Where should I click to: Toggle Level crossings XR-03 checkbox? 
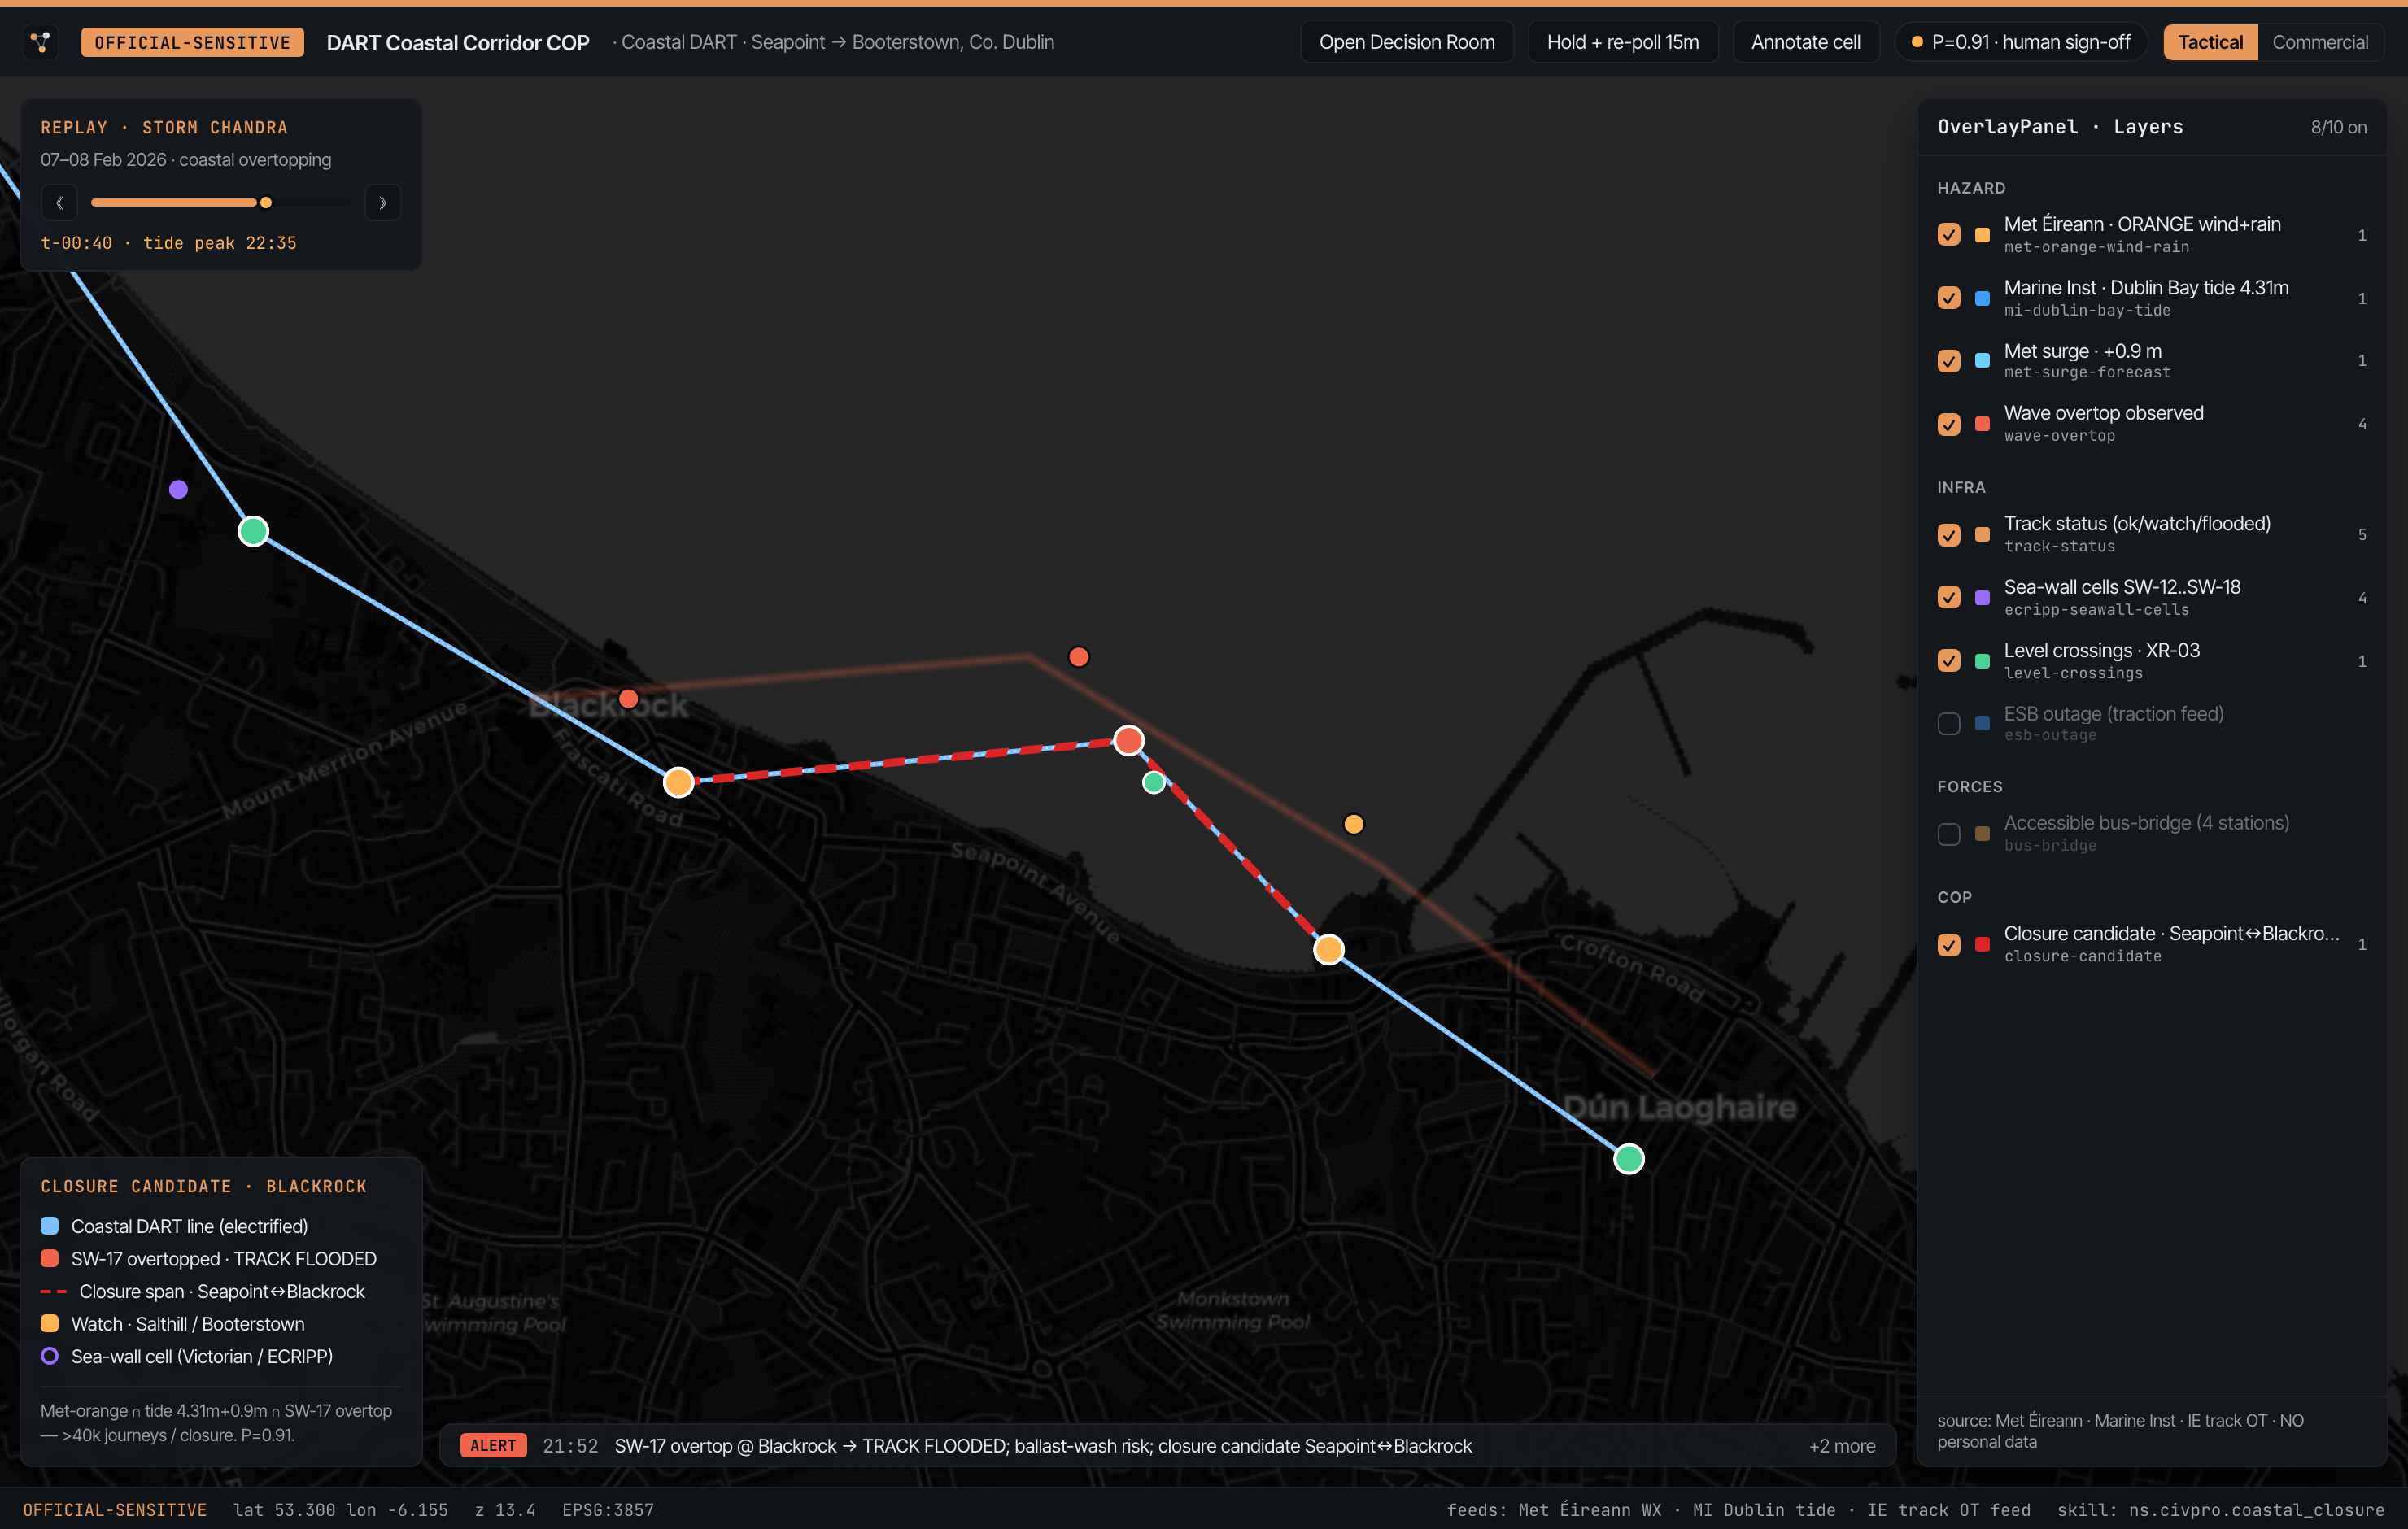(1948, 661)
